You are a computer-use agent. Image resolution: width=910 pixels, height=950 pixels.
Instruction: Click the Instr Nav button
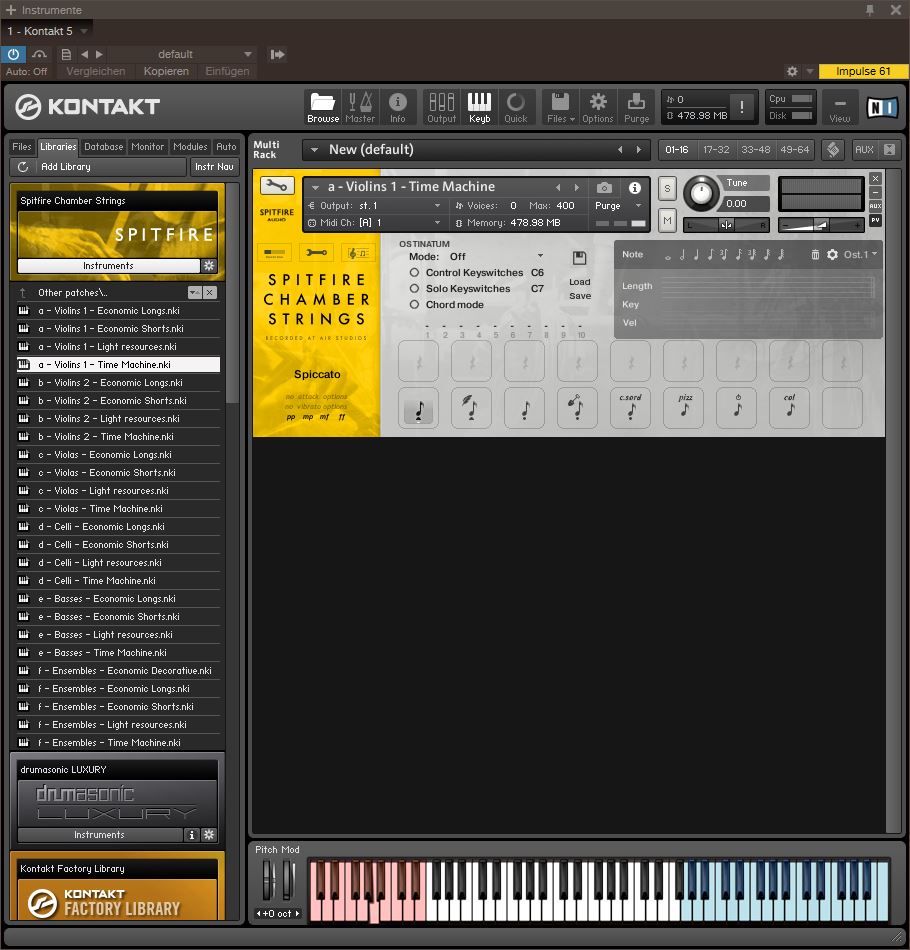(x=214, y=167)
